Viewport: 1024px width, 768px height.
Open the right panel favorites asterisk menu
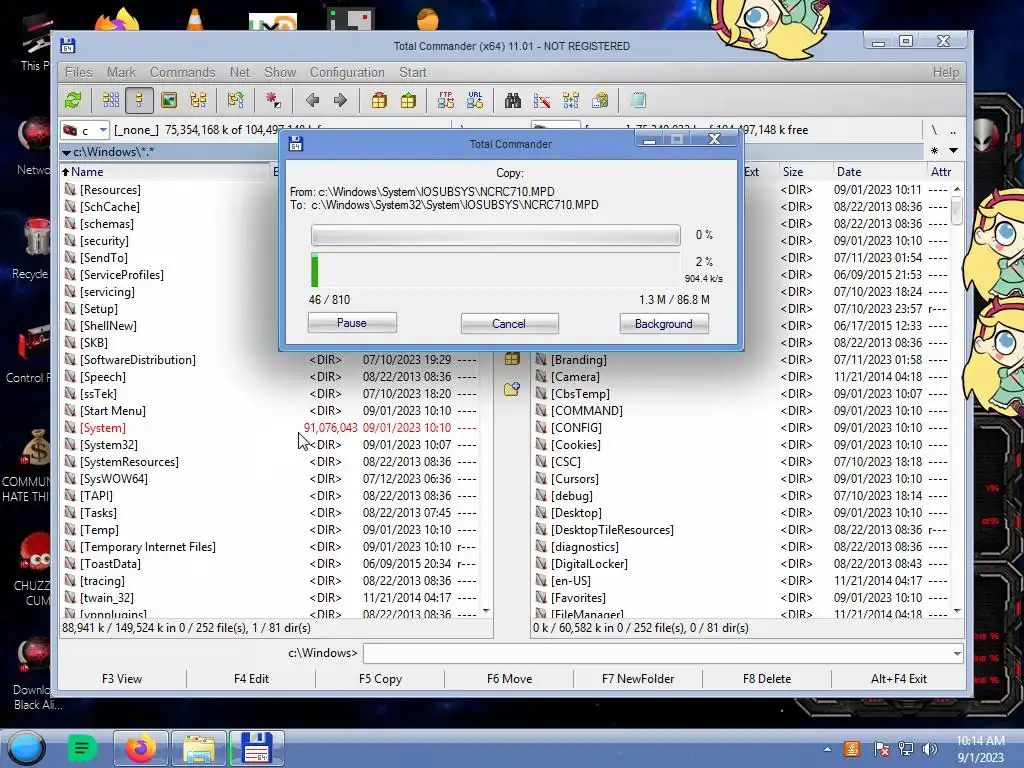tap(935, 151)
